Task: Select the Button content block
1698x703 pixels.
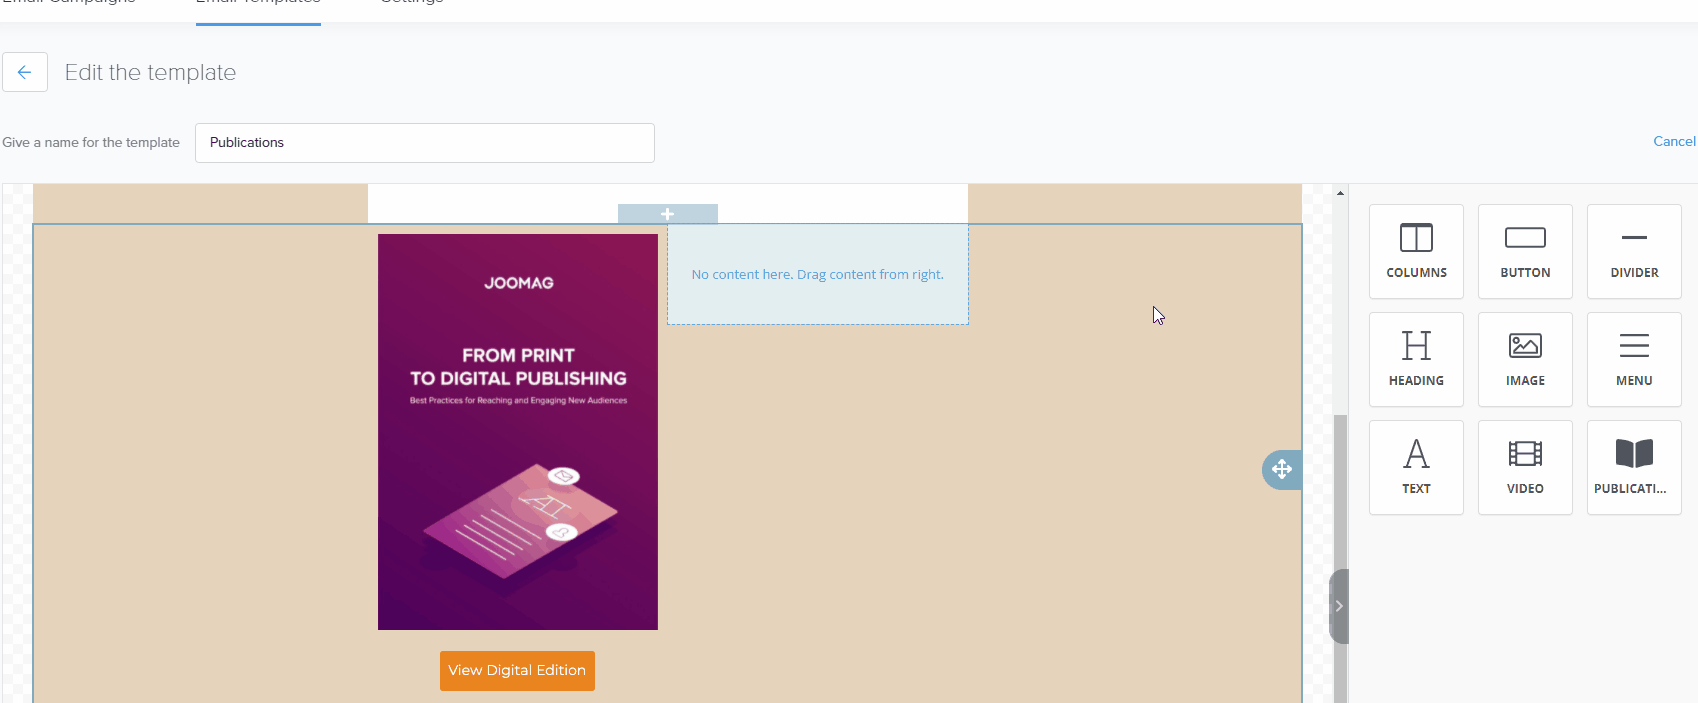Action: pyautogui.click(x=1525, y=251)
